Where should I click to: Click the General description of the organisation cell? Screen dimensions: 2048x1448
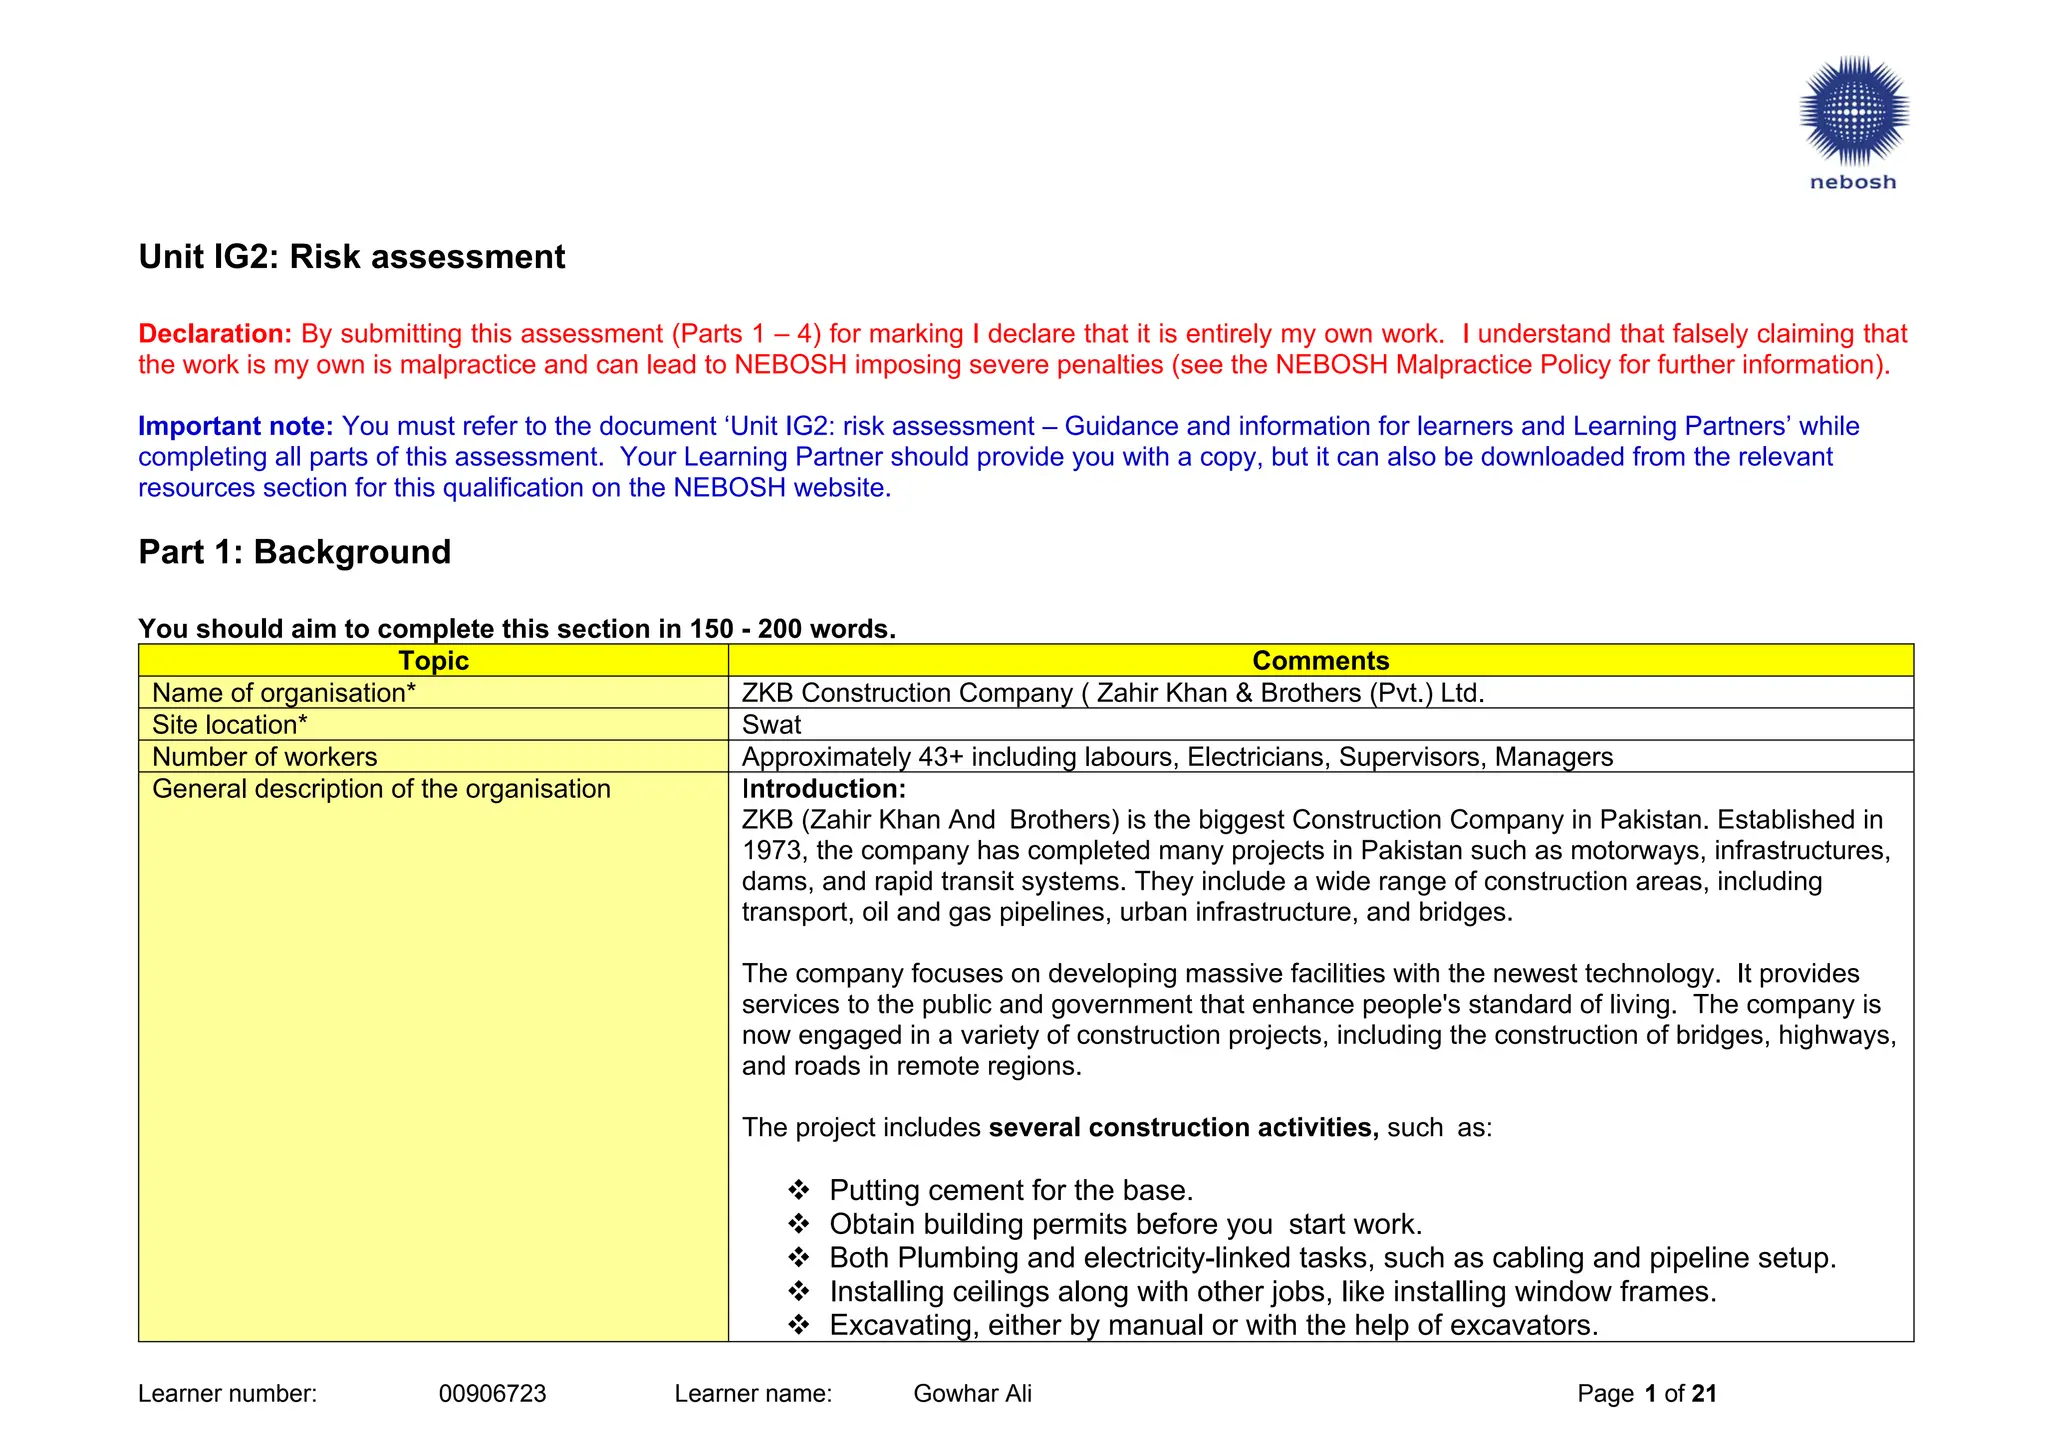coord(381,789)
